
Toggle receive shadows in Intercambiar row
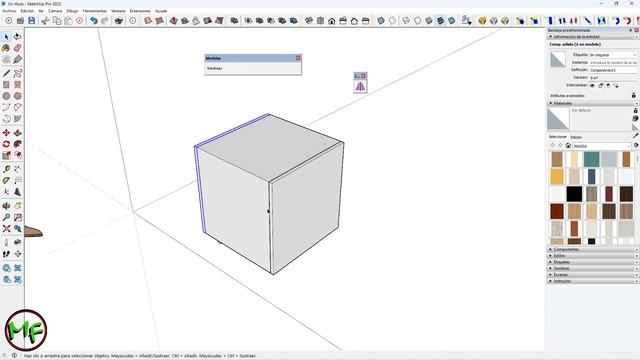(608, 85)
